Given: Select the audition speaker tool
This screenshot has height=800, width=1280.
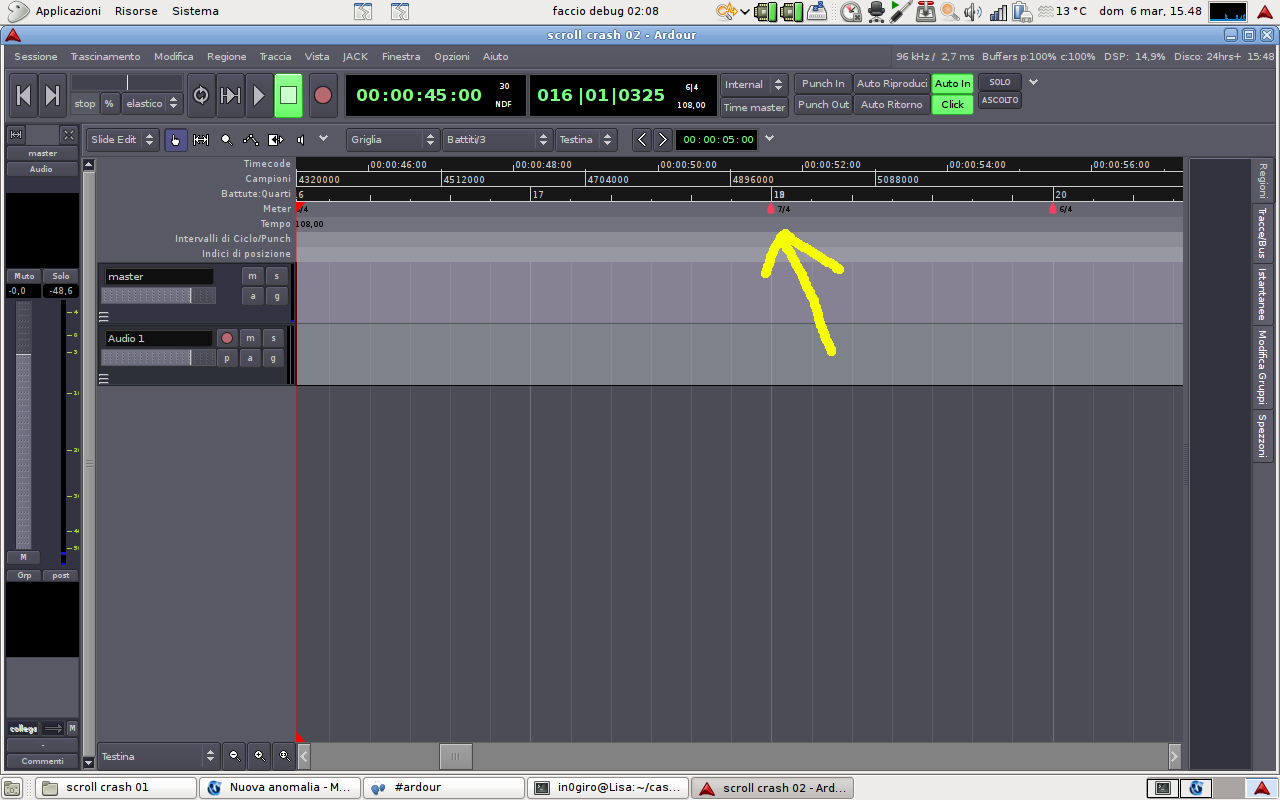Looking at the screenshot, I should click(x=300, y=140).
